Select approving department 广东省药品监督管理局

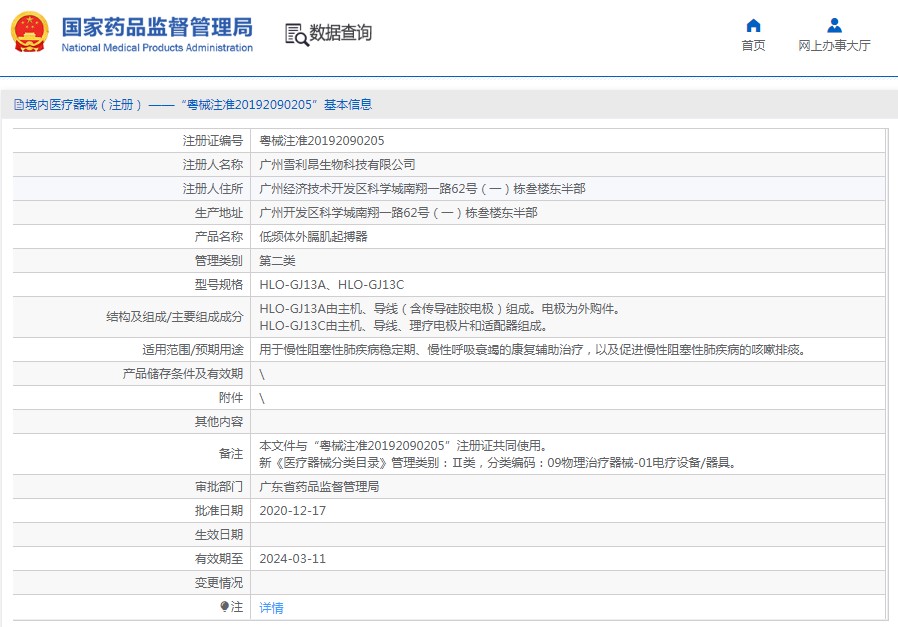[320, 487]
